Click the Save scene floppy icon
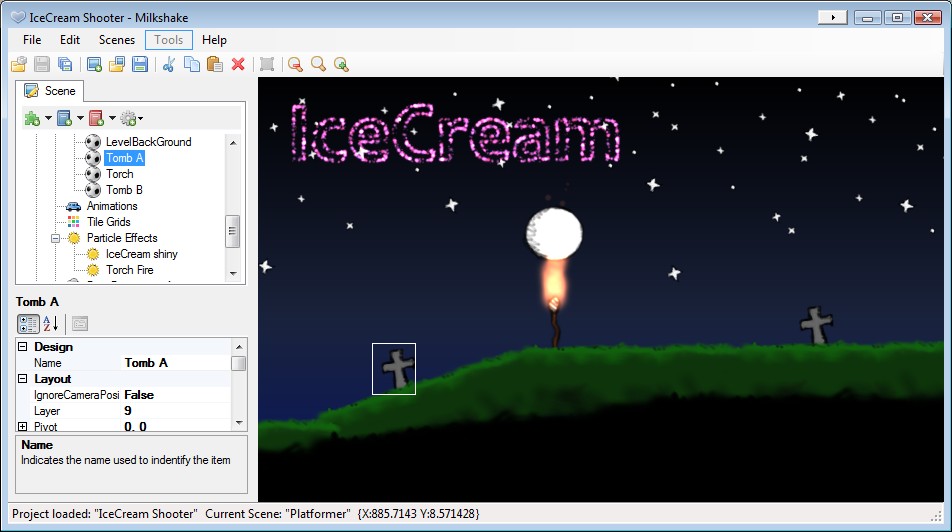The image size is (952, 532). coord(140,64)
